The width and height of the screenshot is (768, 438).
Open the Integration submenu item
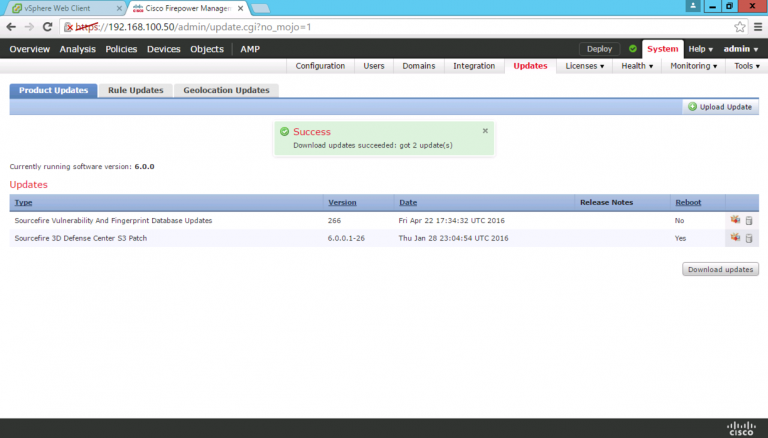pyautogui.click(x=474, y=66)
